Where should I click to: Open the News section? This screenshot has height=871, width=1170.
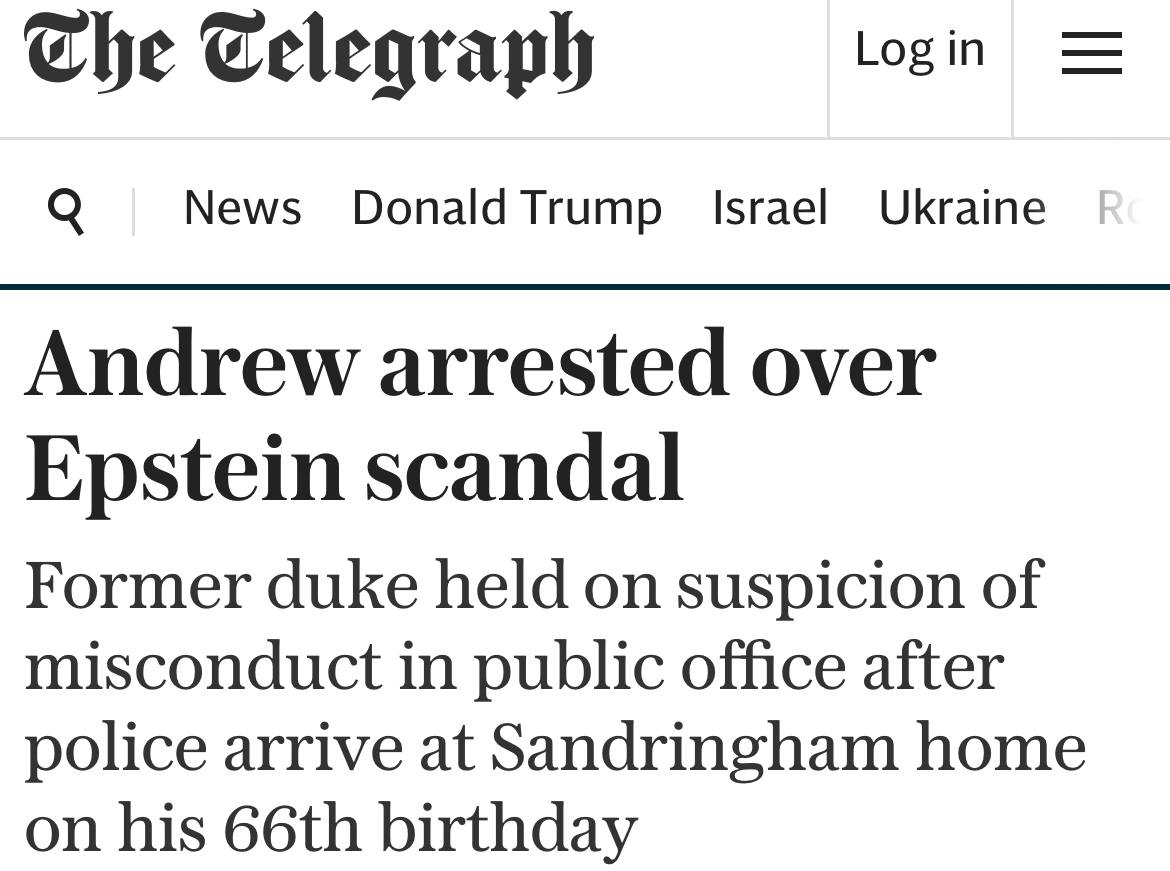(242, 208)
